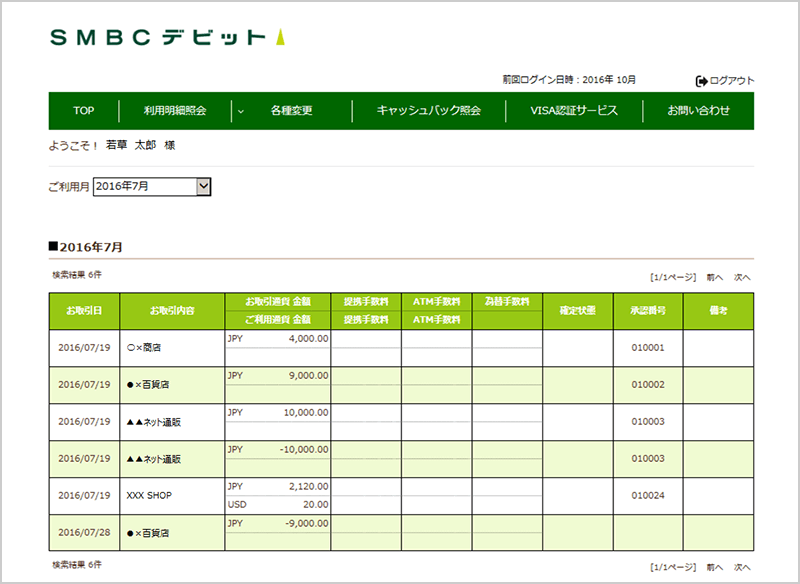Select 各種変更 in the navigation bar
The image size is (800, 584).
(291, 111)
